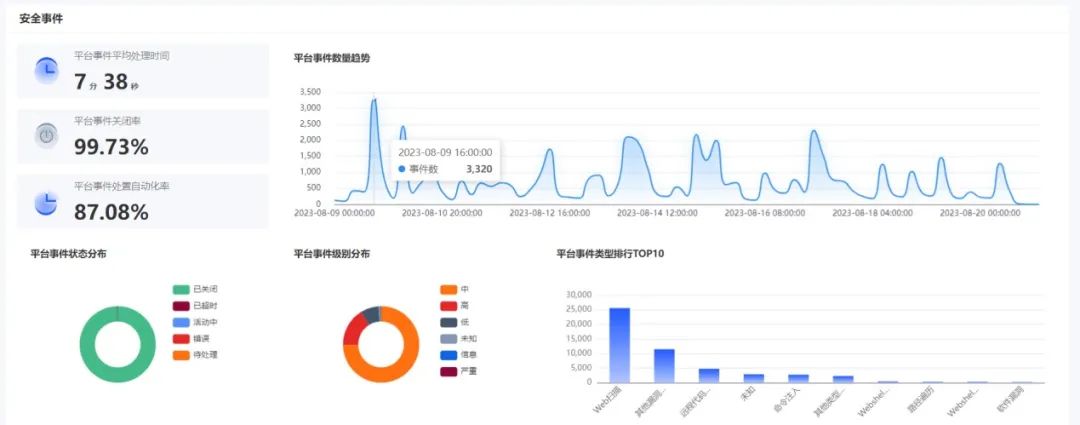Click the 命令注入 bar in TOP10 chart
The height and width of the screenshot is (425, 1080).
click(798, 378)
